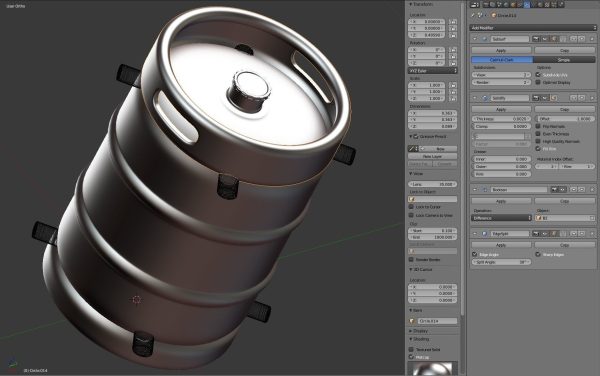Screen dimensions: 600x376
Task: Open the properties editor type selector icon
Action: 475,5
